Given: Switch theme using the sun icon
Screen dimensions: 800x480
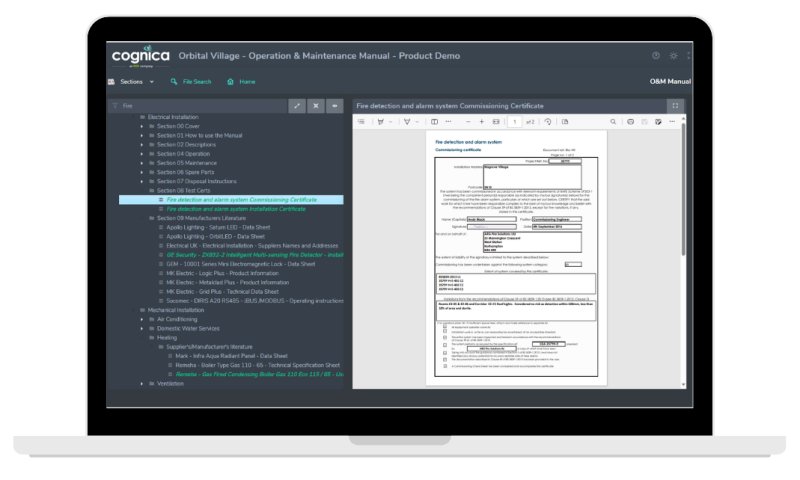Looking at the screenshot, I should tap(673, 56).
